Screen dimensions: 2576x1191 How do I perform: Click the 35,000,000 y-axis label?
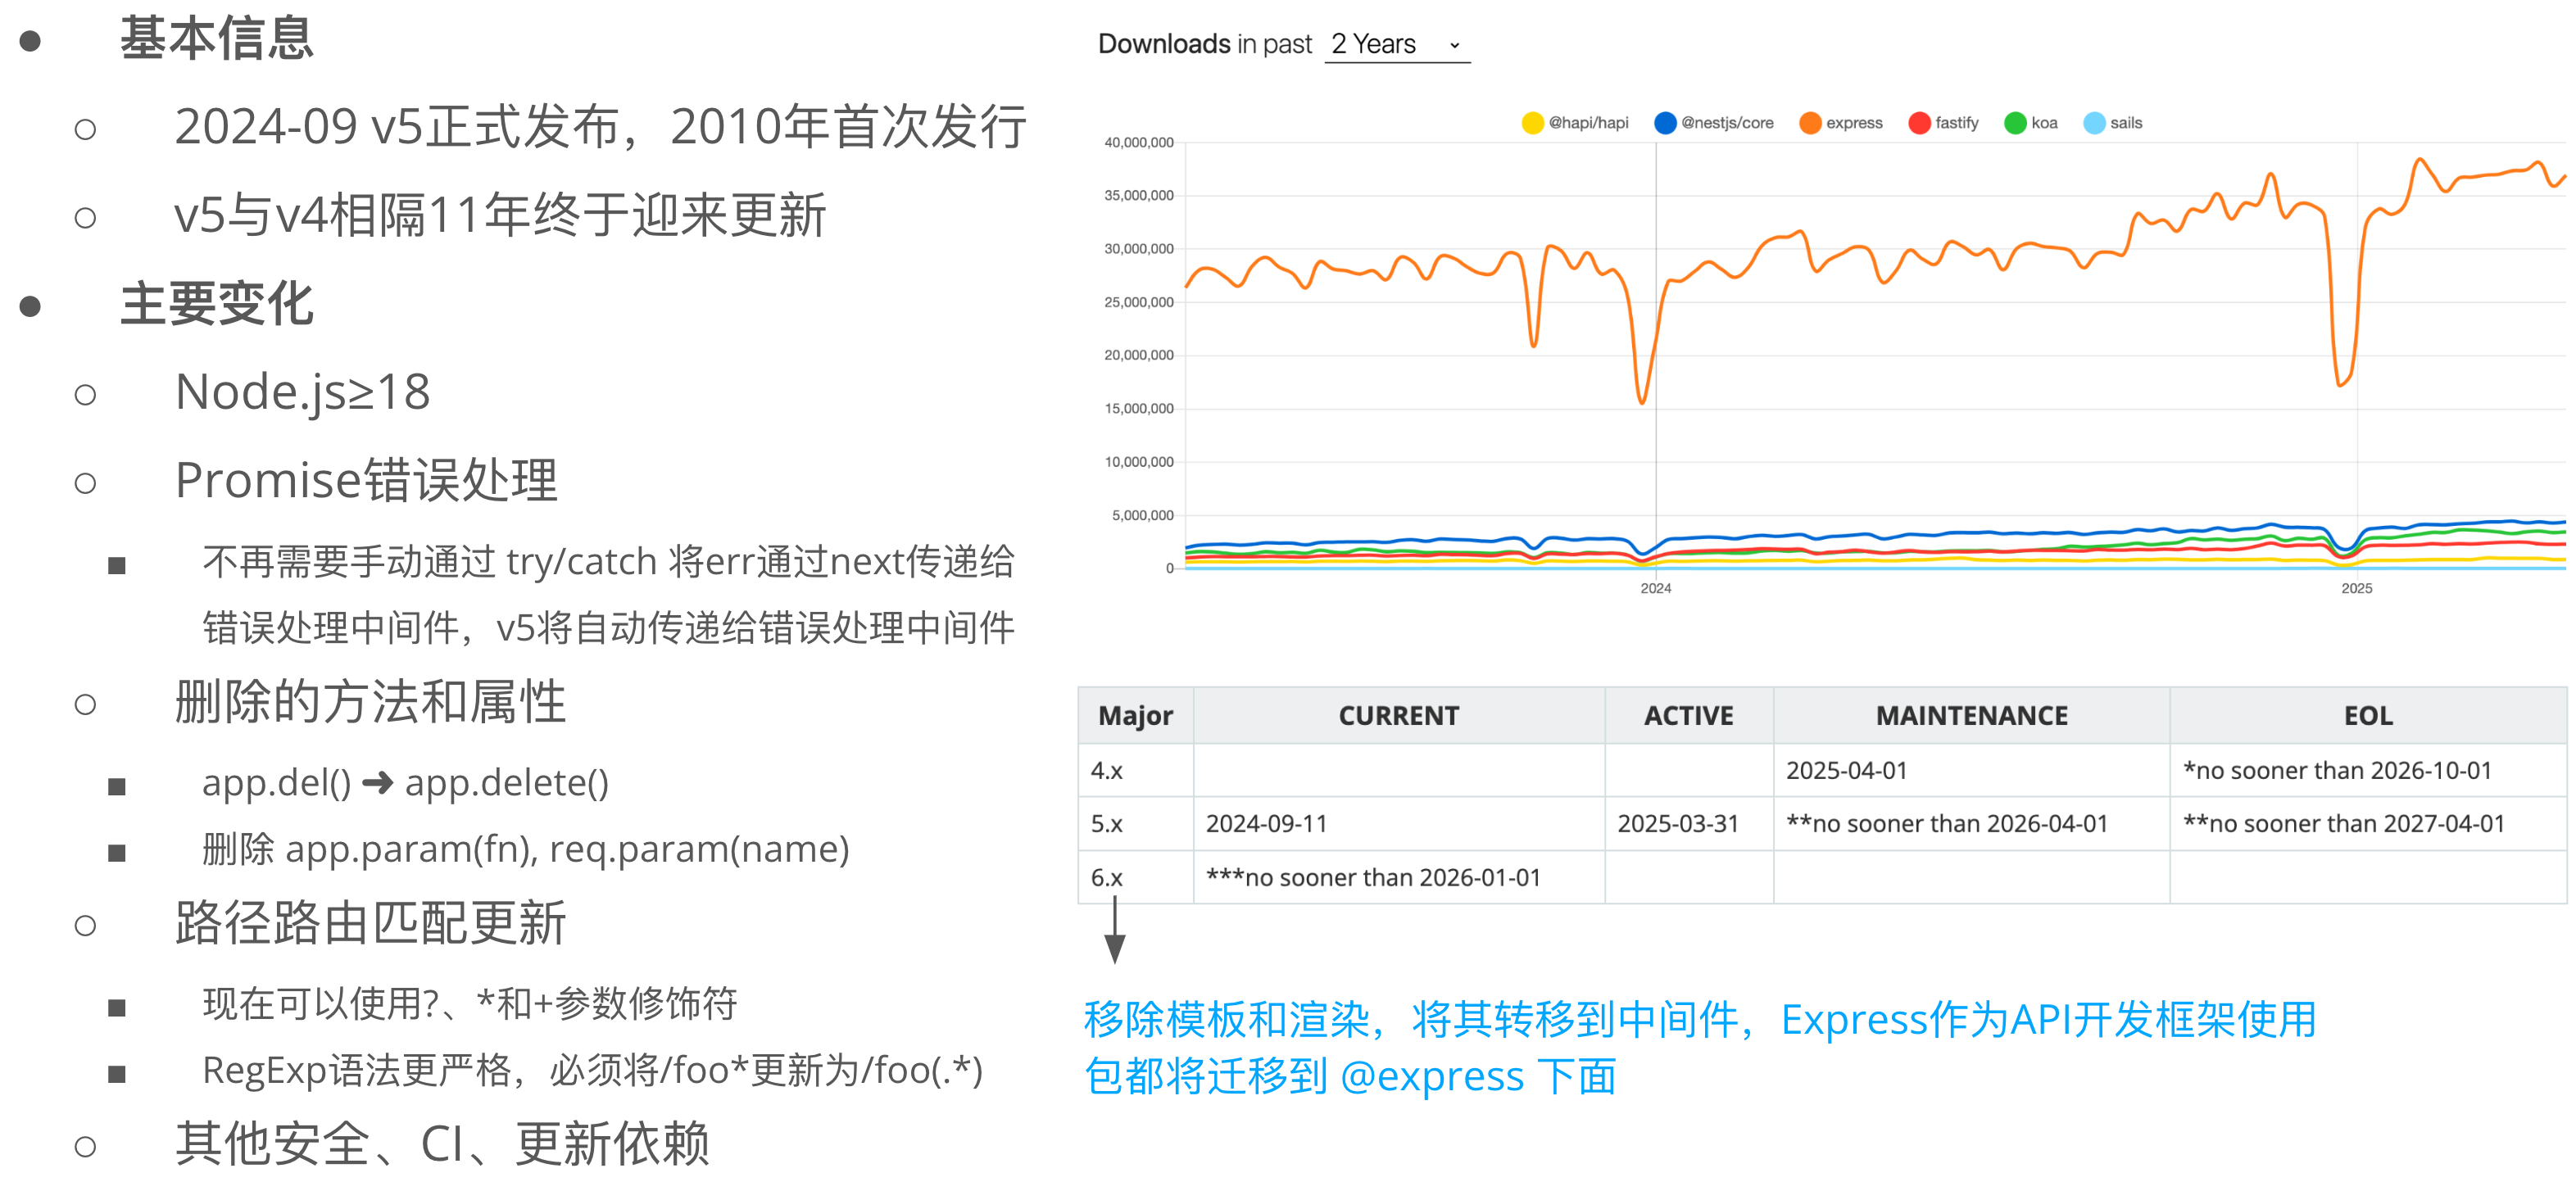(1138, 196)
